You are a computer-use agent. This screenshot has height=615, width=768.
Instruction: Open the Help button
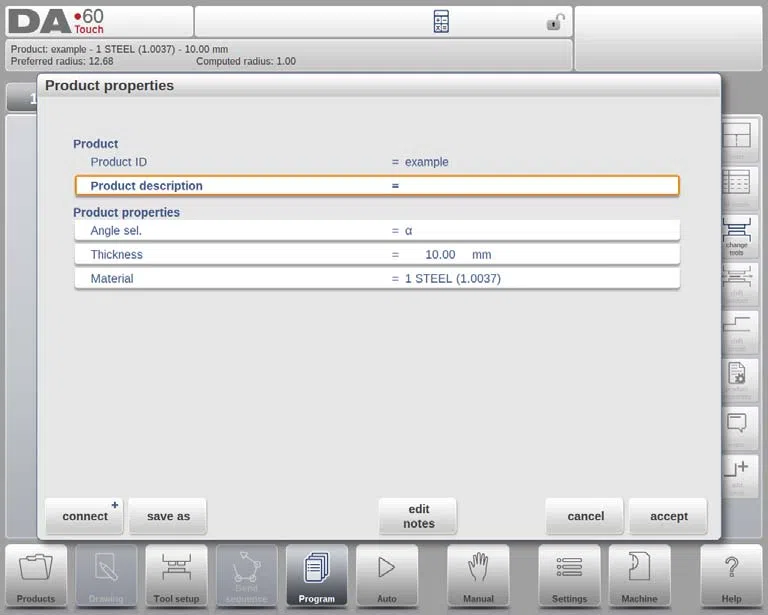[731, 576]
